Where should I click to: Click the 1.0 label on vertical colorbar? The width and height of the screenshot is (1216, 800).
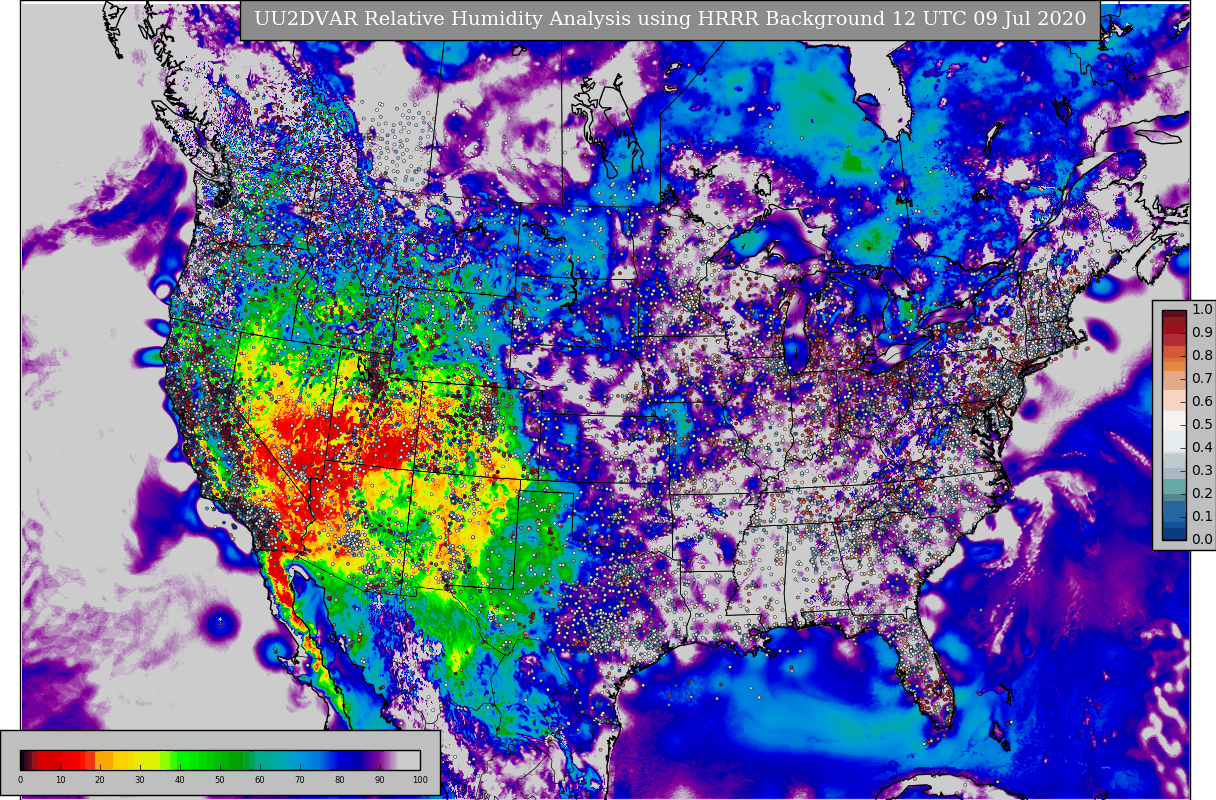(1202, 309)
